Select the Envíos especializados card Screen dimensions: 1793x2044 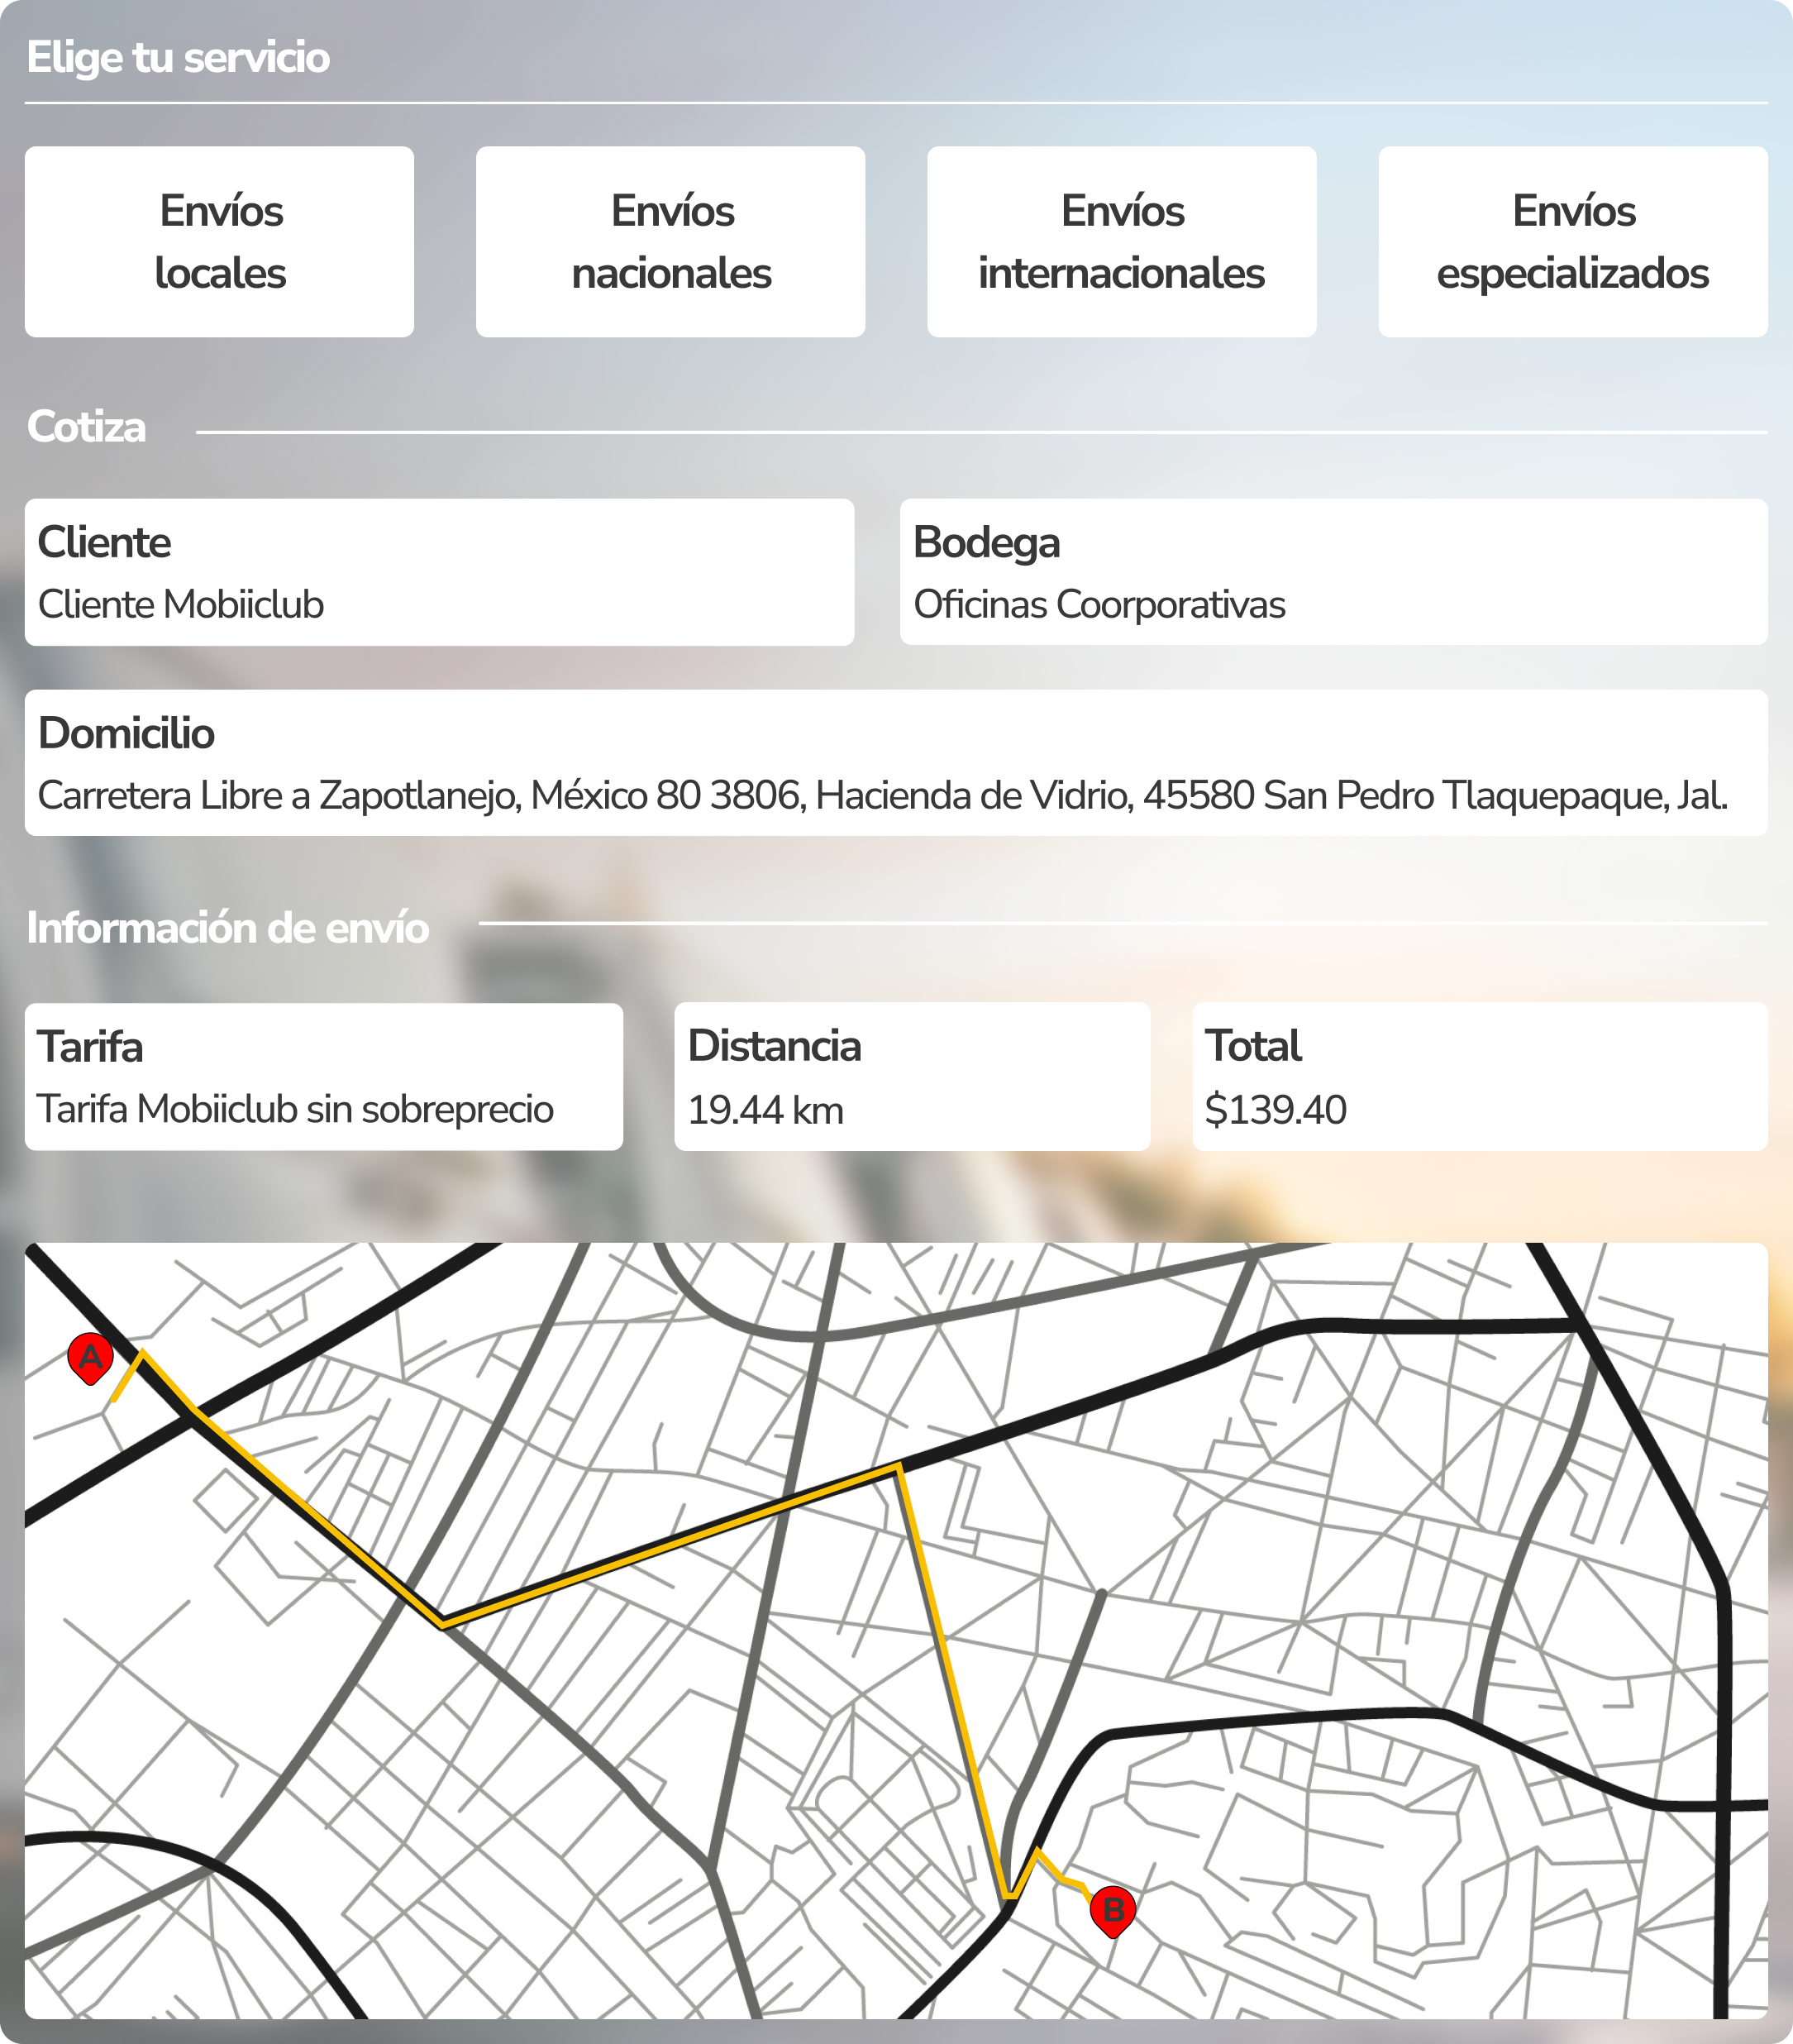click(x=1572, y=242)
